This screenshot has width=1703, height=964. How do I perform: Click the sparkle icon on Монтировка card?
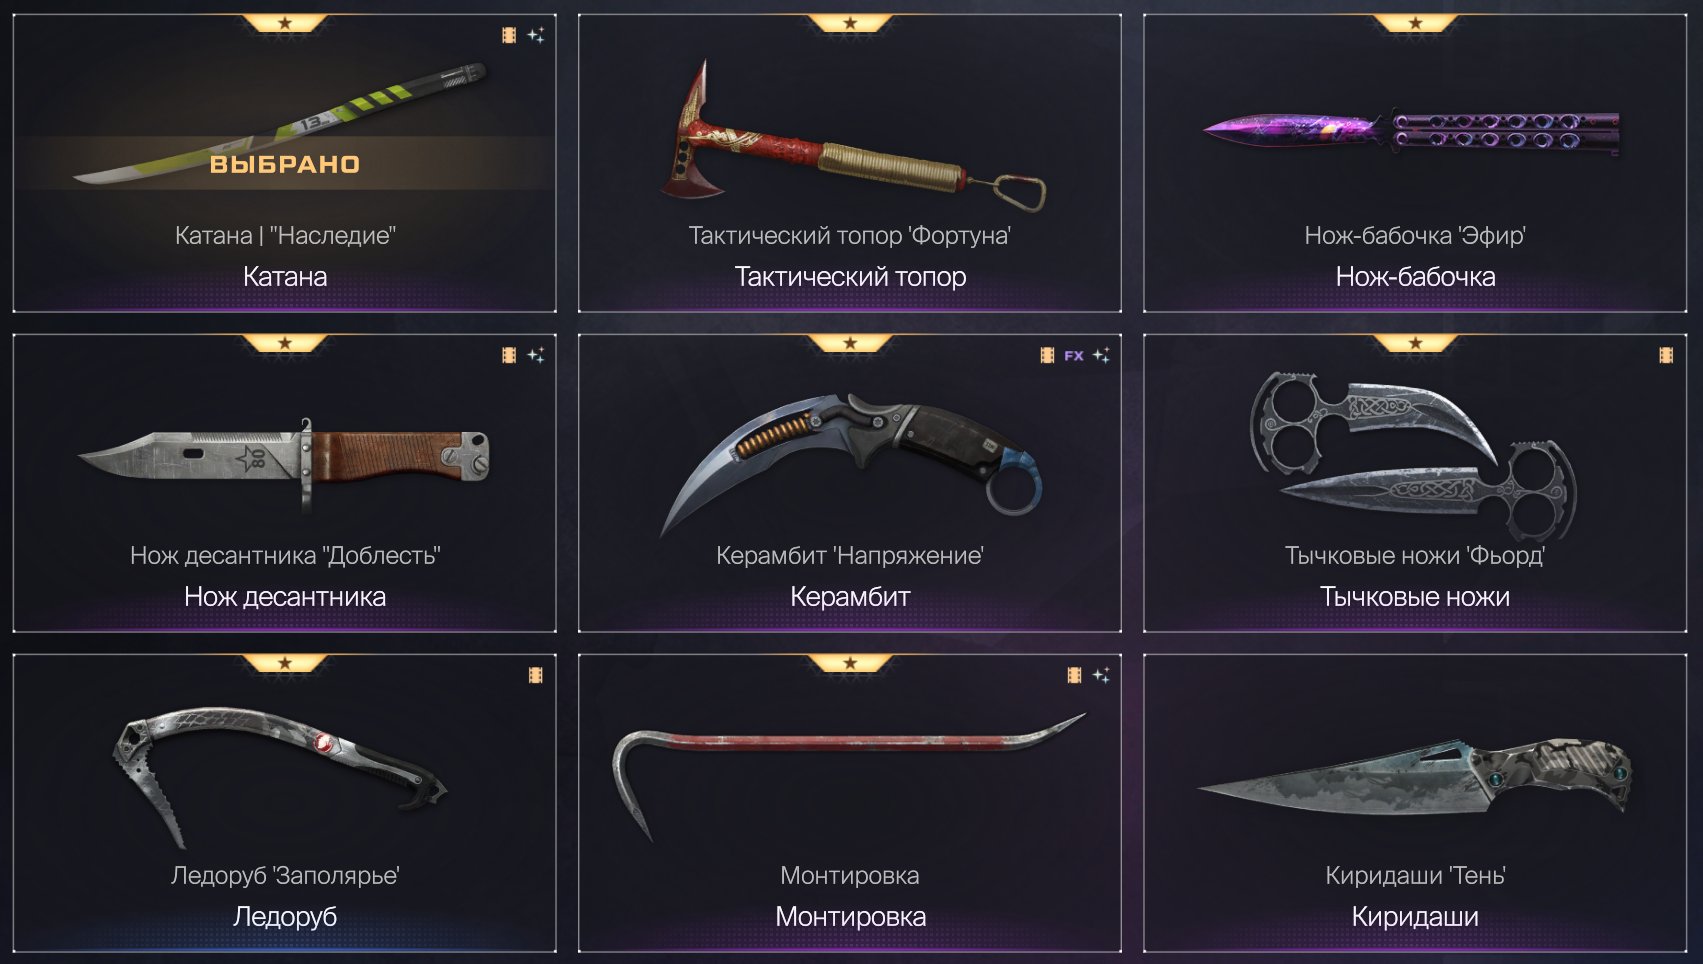click(1101, 676)
